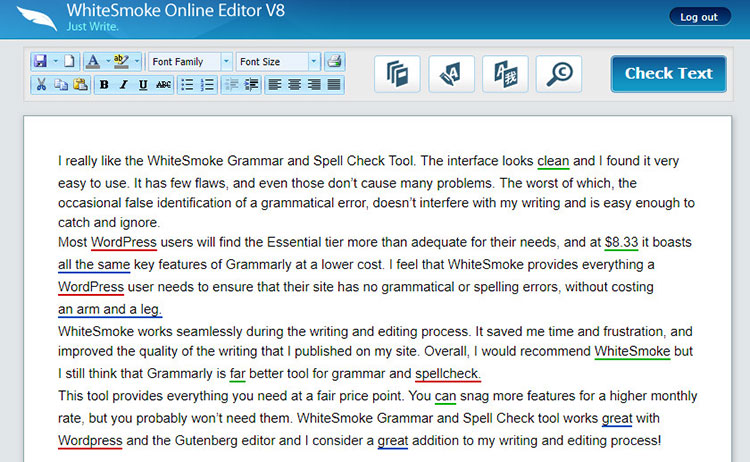The height and width of the screenshot is (462, 750).
Task: Click the first red-underlined "WordPress" after "Most"
Action: pos(124,242)
